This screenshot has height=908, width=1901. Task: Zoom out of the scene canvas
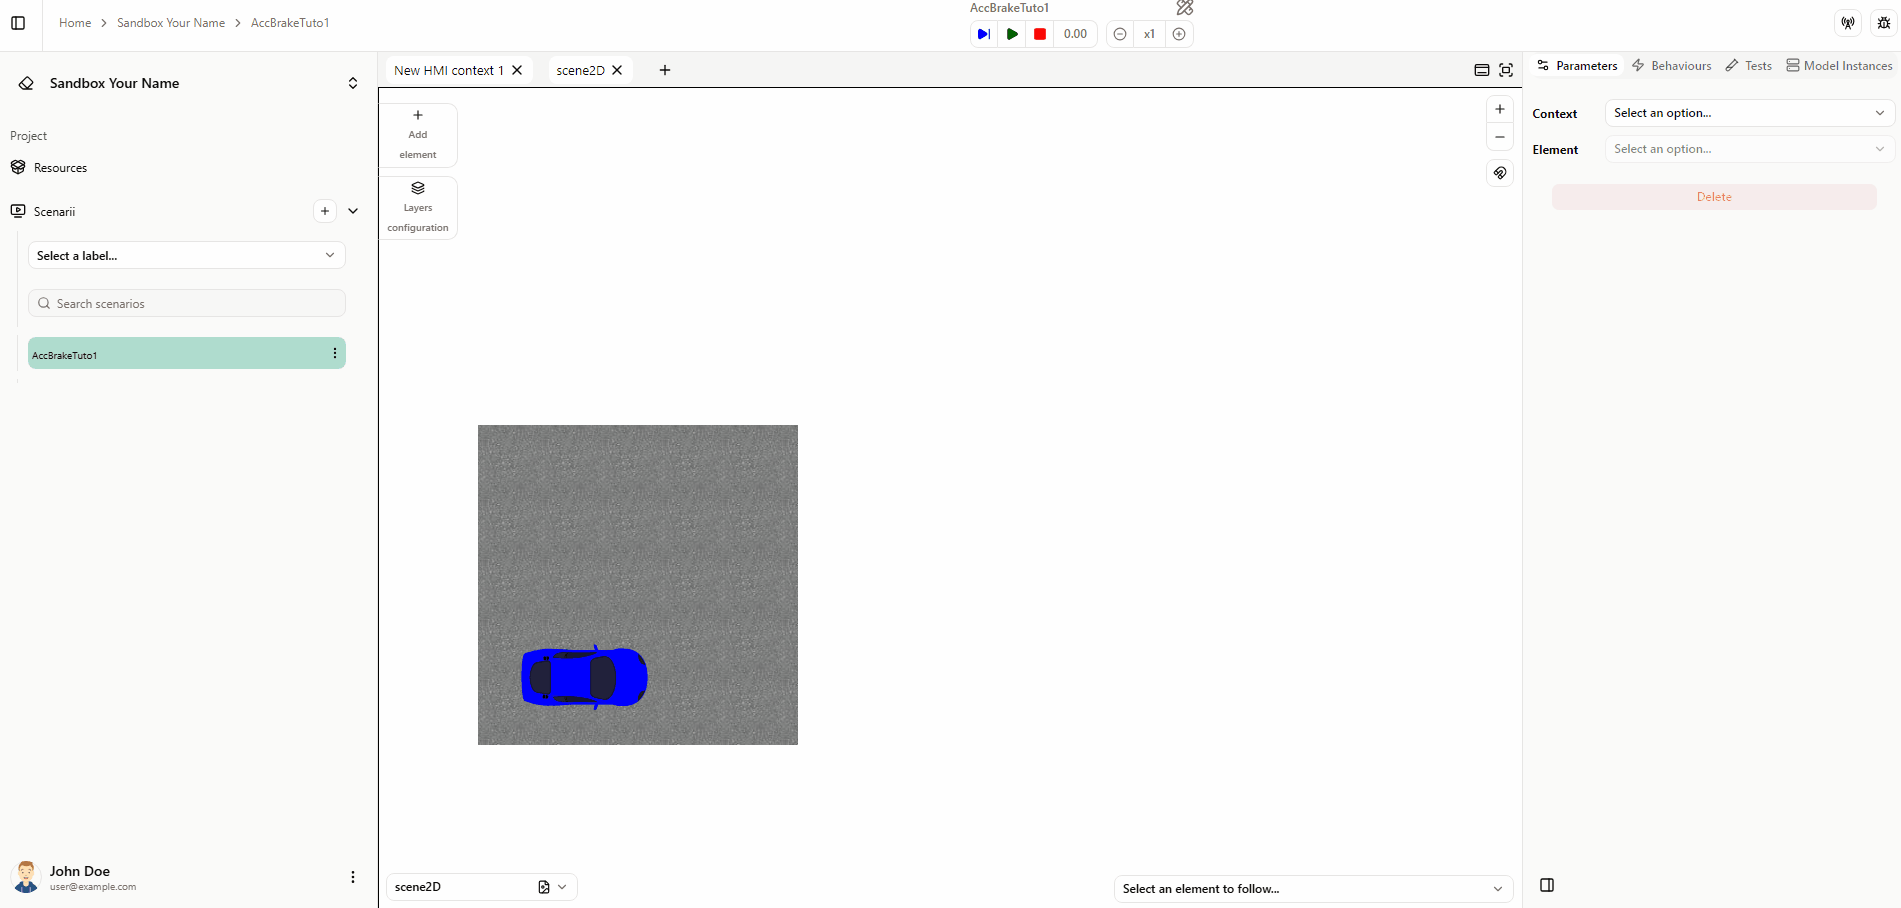1500,137
